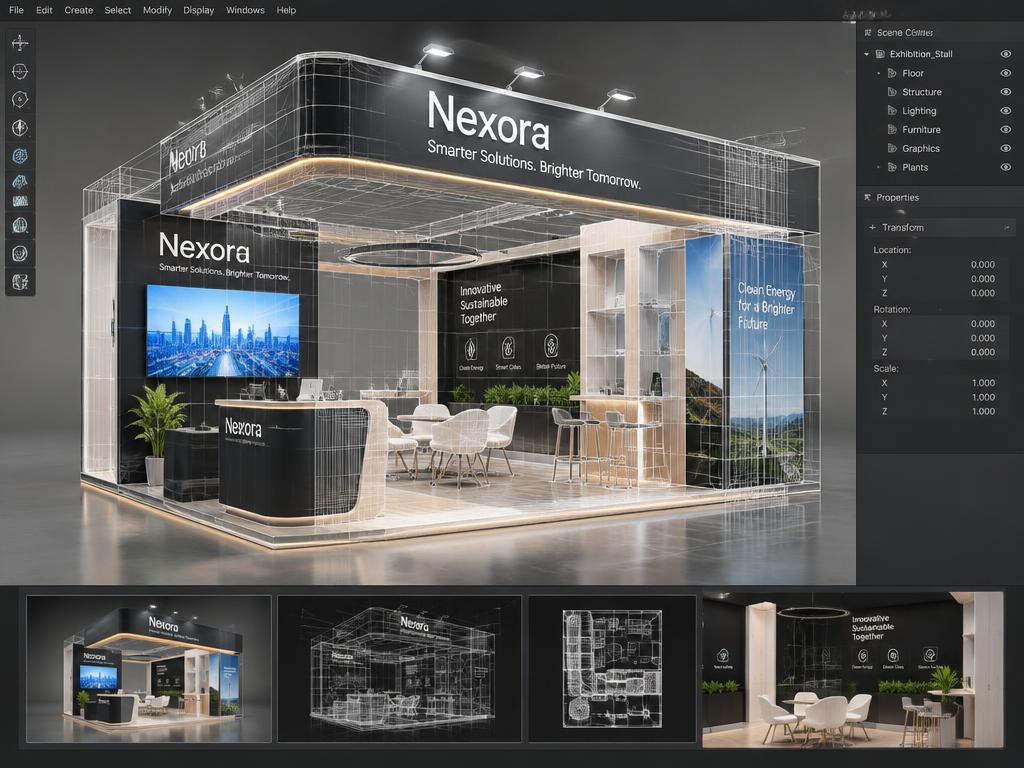Select the blue rectangular grid tool icon
This screenshot has width=1024, height=768.
tap(20, 201)
